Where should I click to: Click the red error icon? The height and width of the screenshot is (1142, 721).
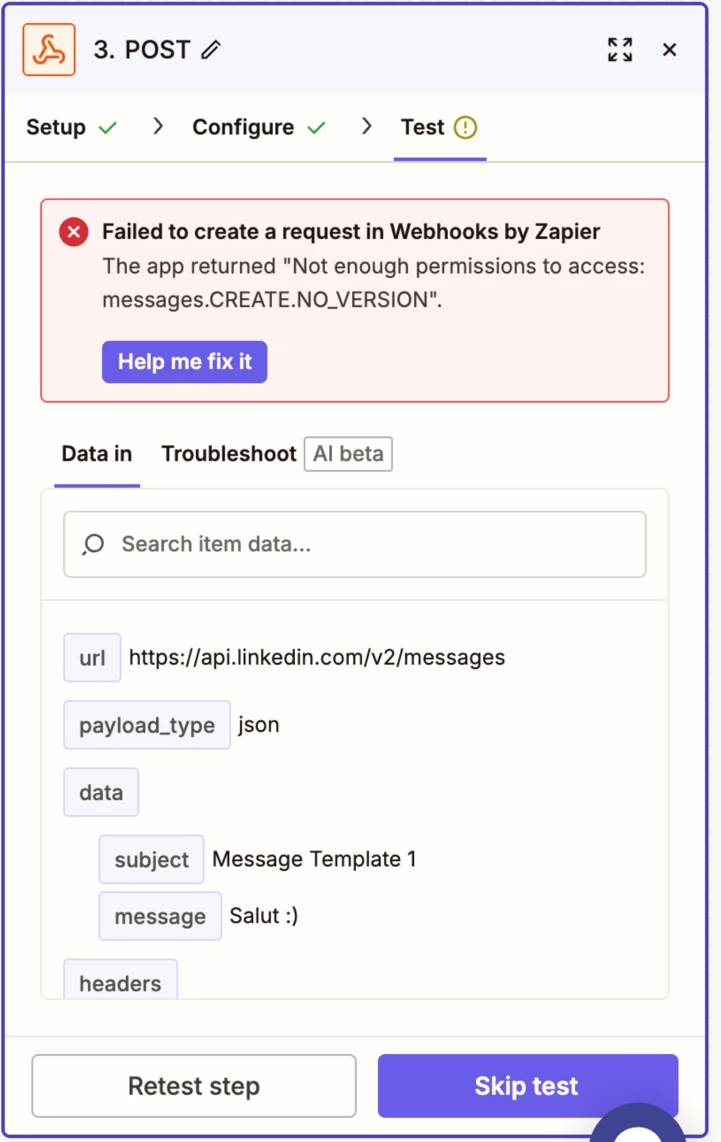(x=73, y=233)
